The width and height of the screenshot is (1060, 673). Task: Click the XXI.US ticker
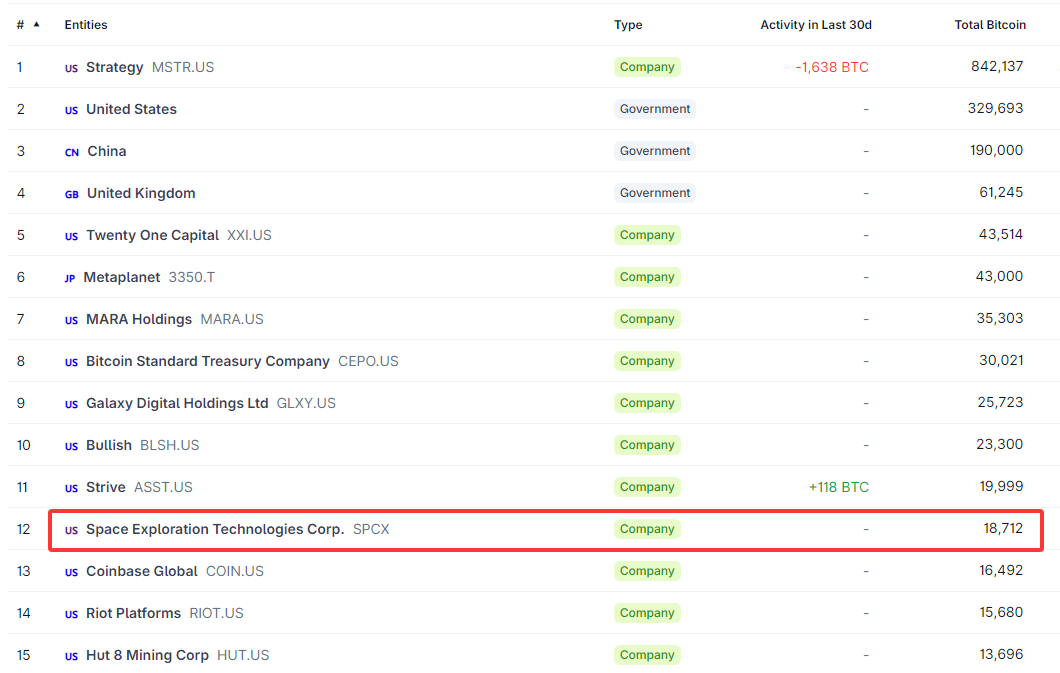(249, 235)
